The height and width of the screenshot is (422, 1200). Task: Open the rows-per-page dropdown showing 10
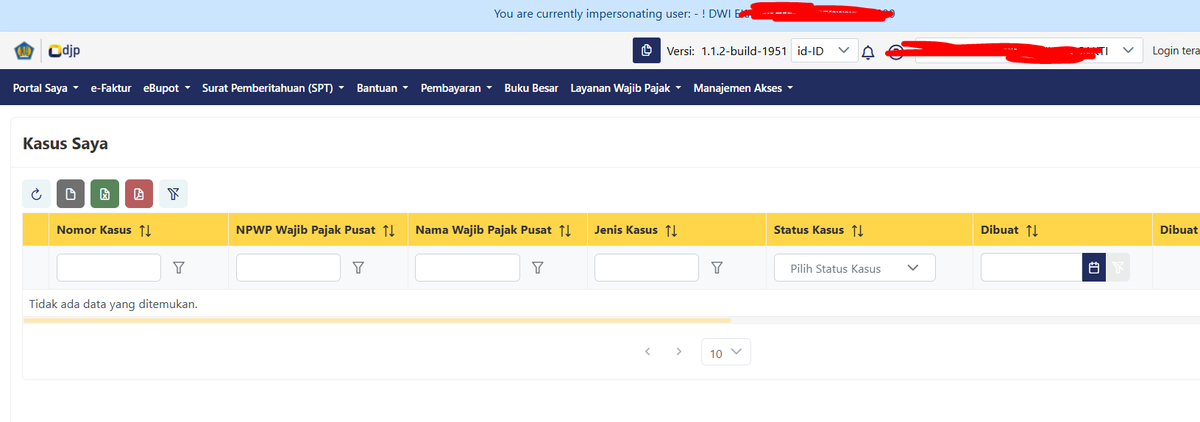(x=726, y=352)
